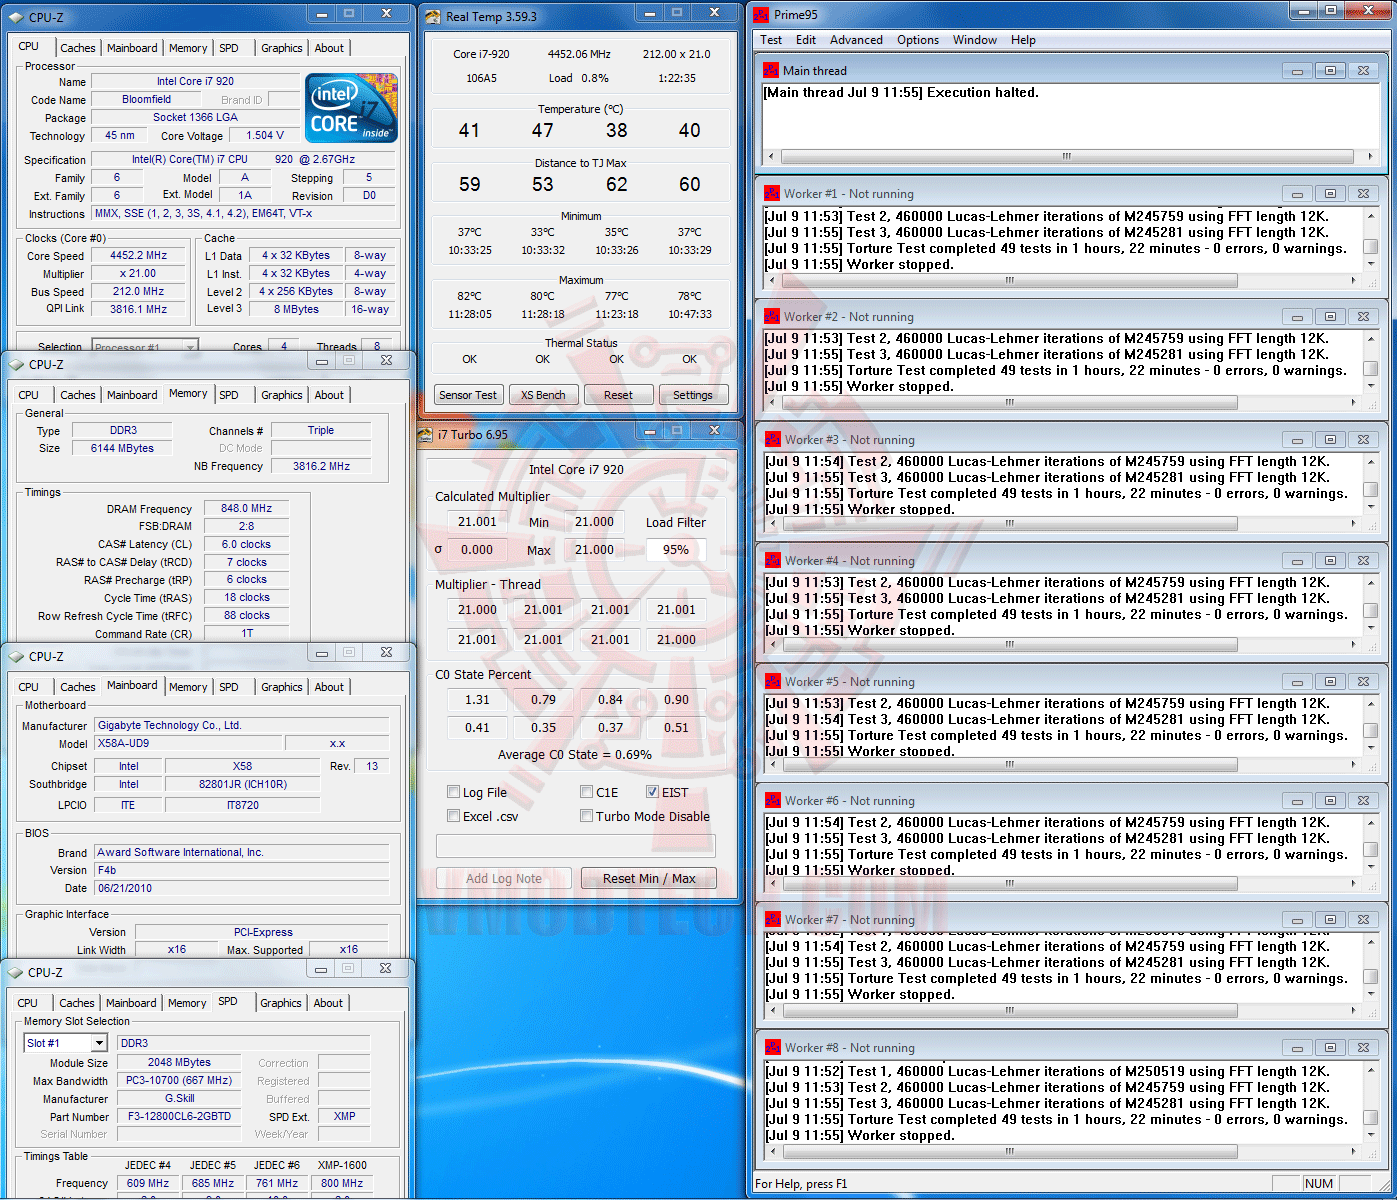The width and height of the screenshot is (1397, 1200).
Task: Click the CPU-Z title icon in the window showing Processor info
Action: click(x=16, y=17)
